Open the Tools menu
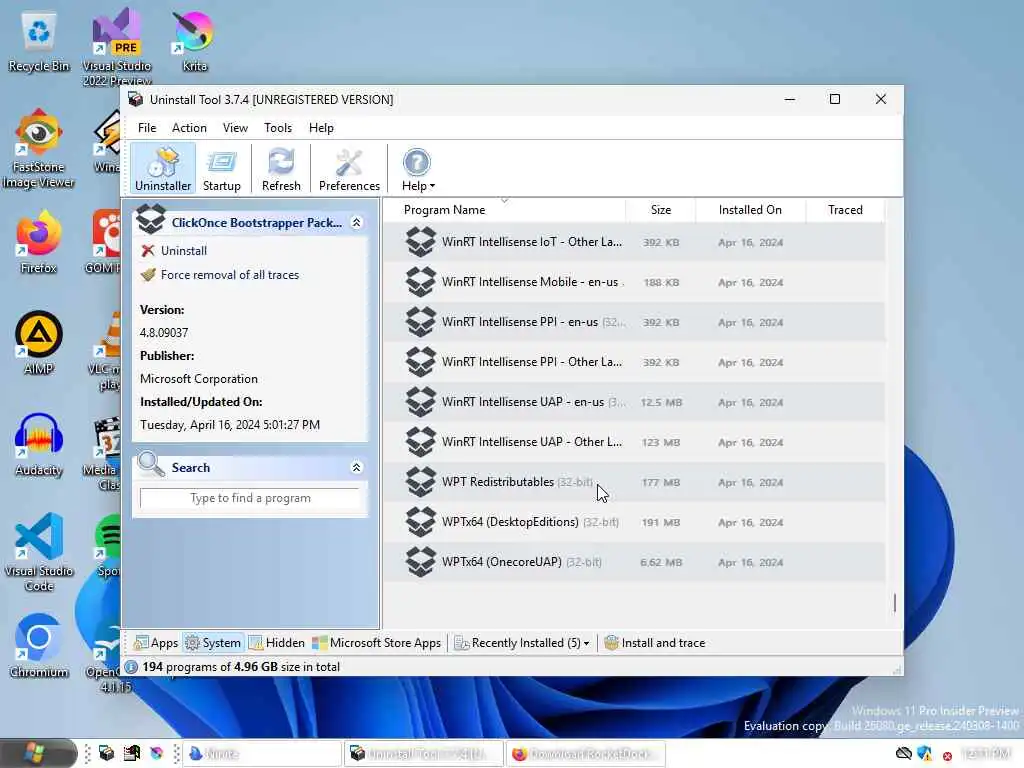This screenshot has width=1024, height=768. 278,128
